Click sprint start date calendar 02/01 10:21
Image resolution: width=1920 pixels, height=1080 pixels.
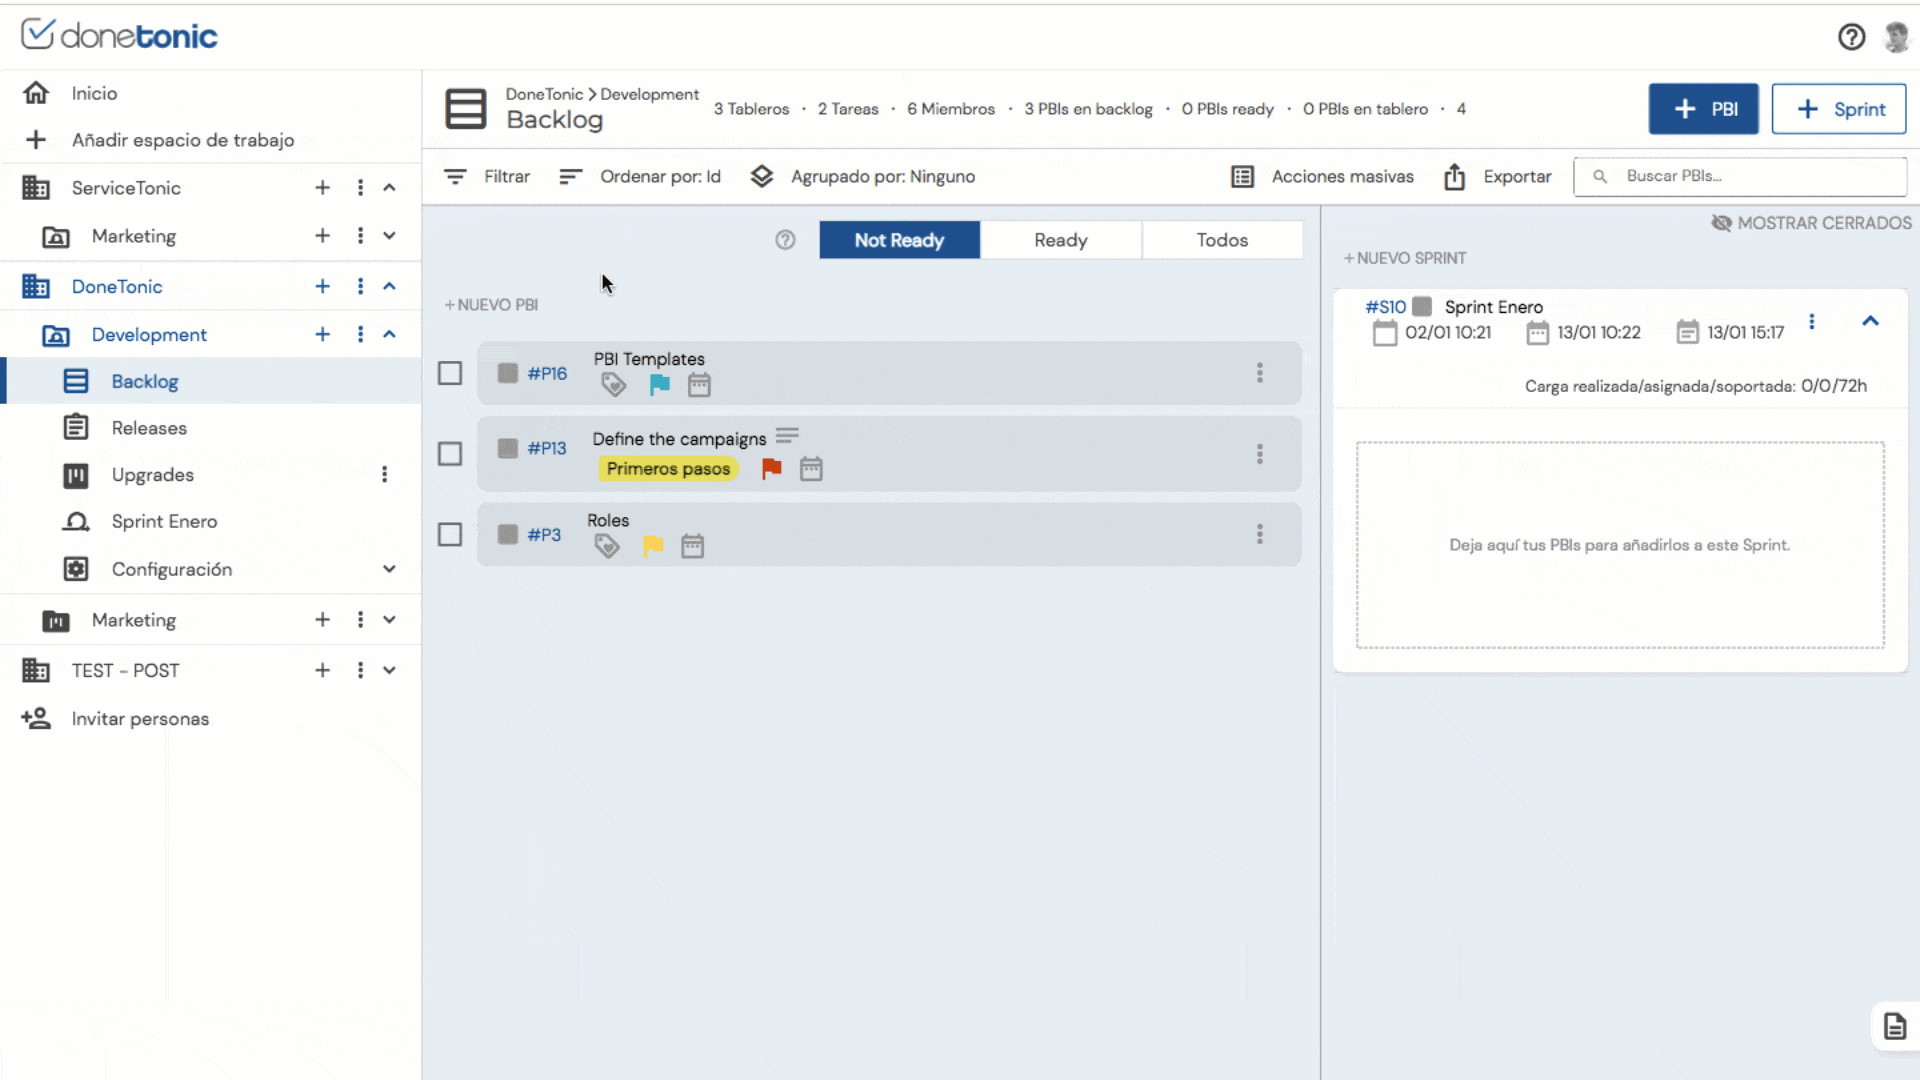point(1385,333)
